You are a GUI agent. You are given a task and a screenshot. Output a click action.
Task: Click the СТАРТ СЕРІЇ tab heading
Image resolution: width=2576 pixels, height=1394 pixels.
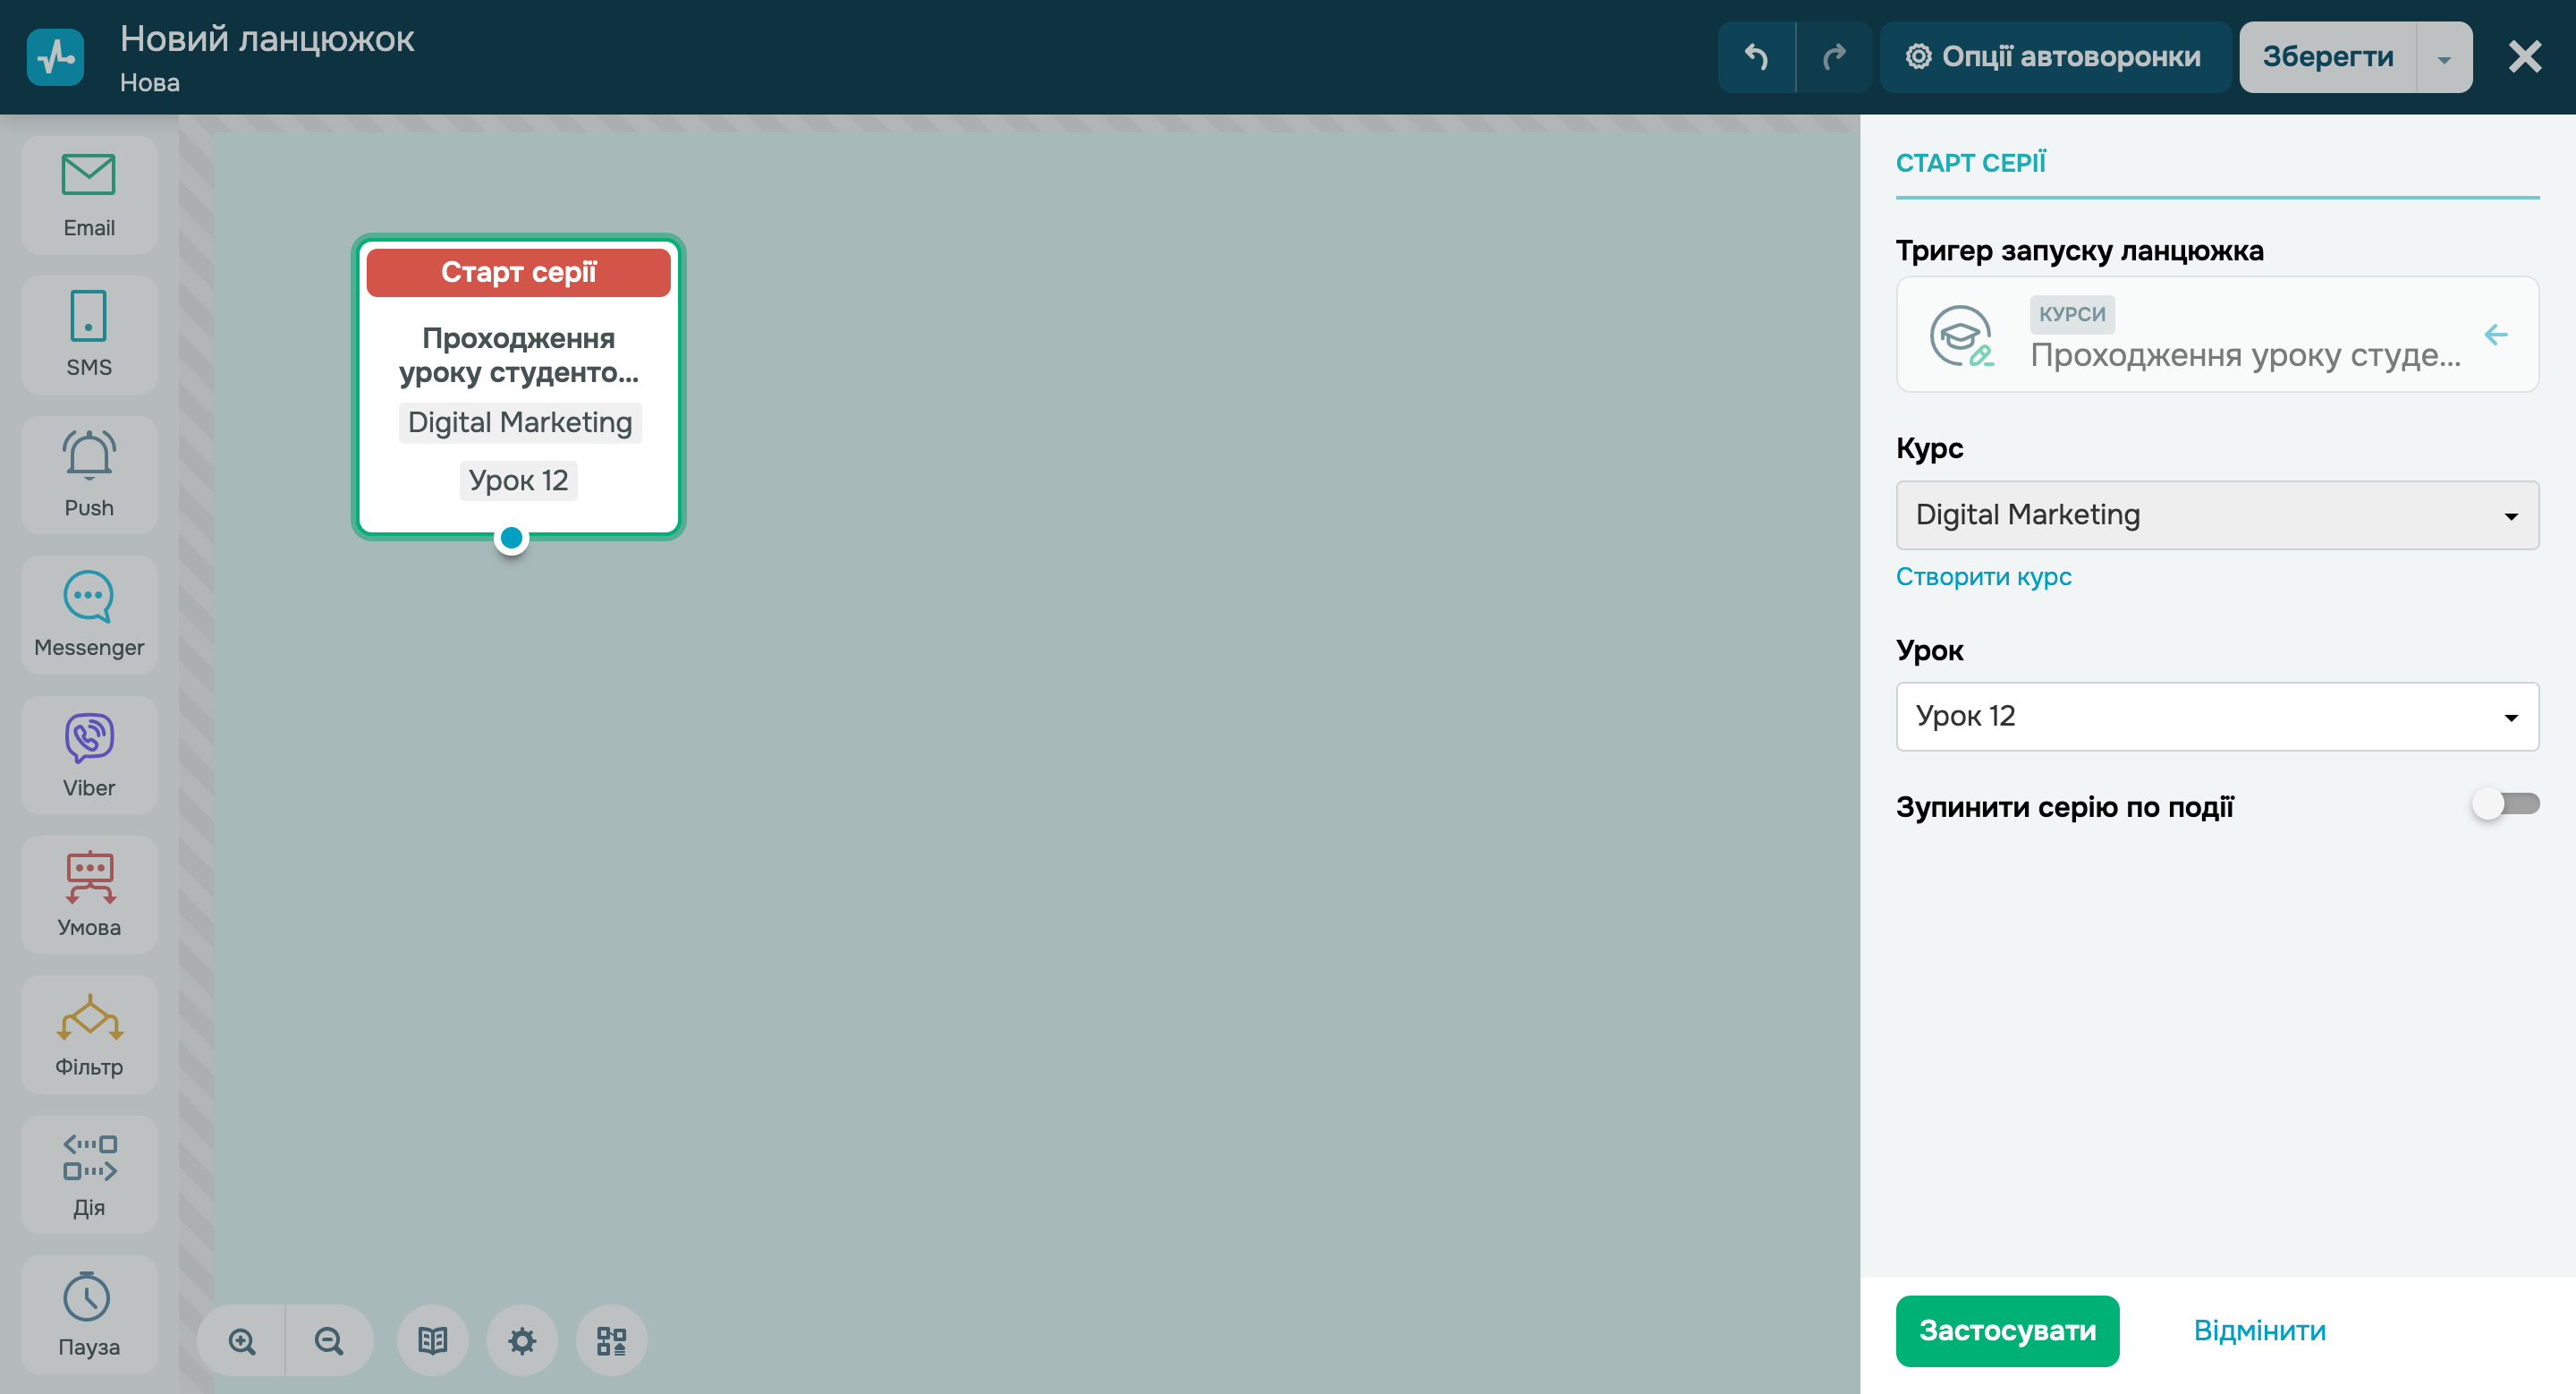click(1970, 163)
